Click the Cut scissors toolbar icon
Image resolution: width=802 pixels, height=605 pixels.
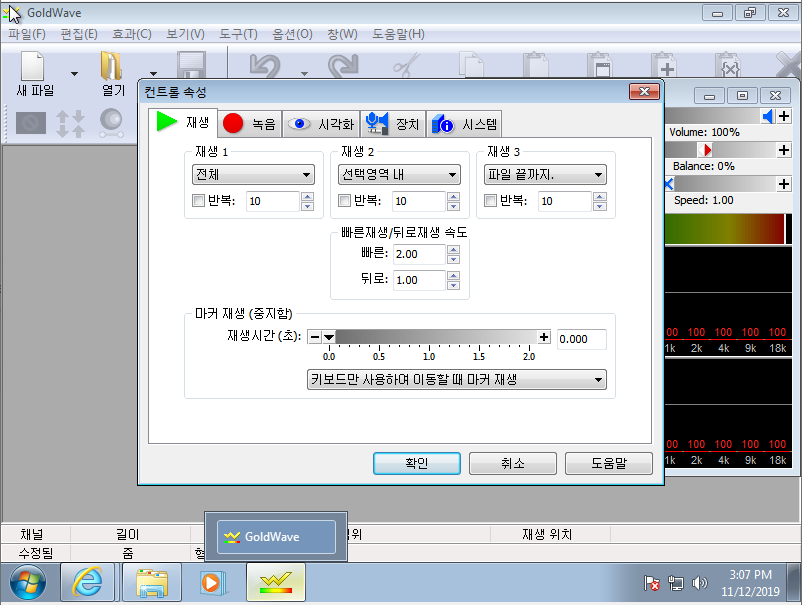pos(407,66)
